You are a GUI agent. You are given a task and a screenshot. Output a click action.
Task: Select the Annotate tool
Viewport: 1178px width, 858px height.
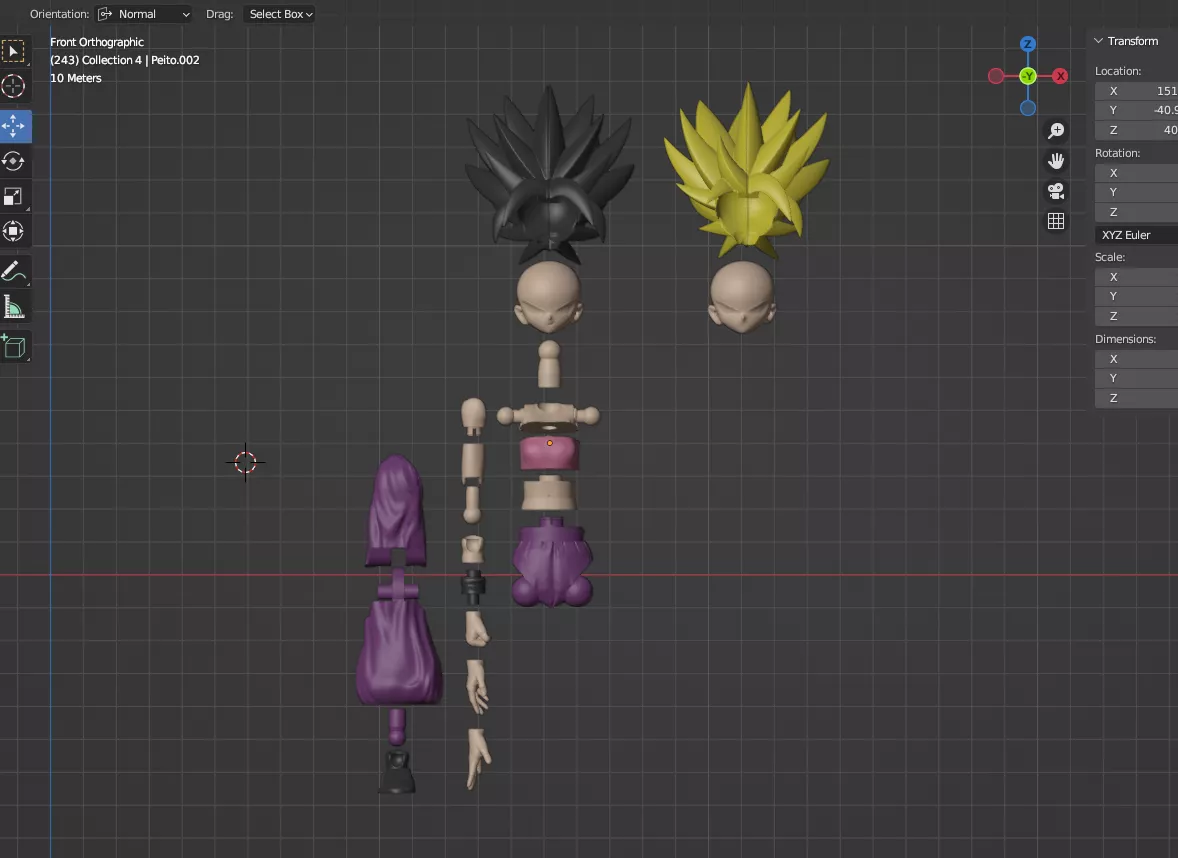tap(14, 271)
